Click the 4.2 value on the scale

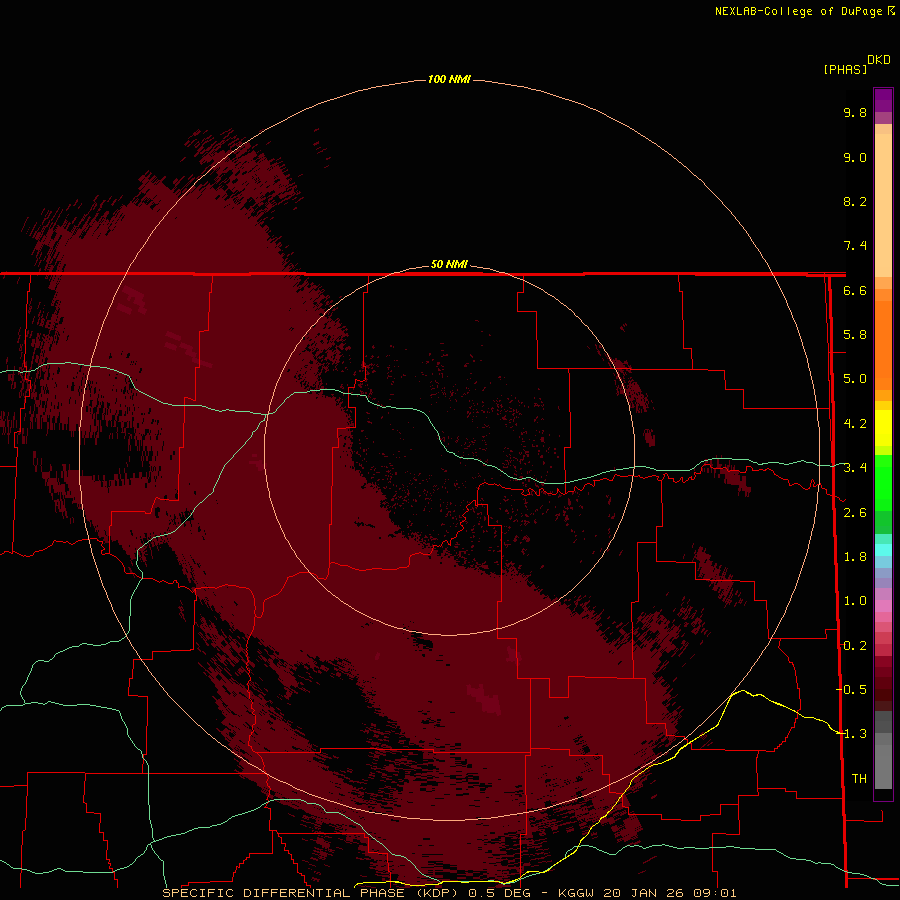pyautogui.click(x=855, y=424)
